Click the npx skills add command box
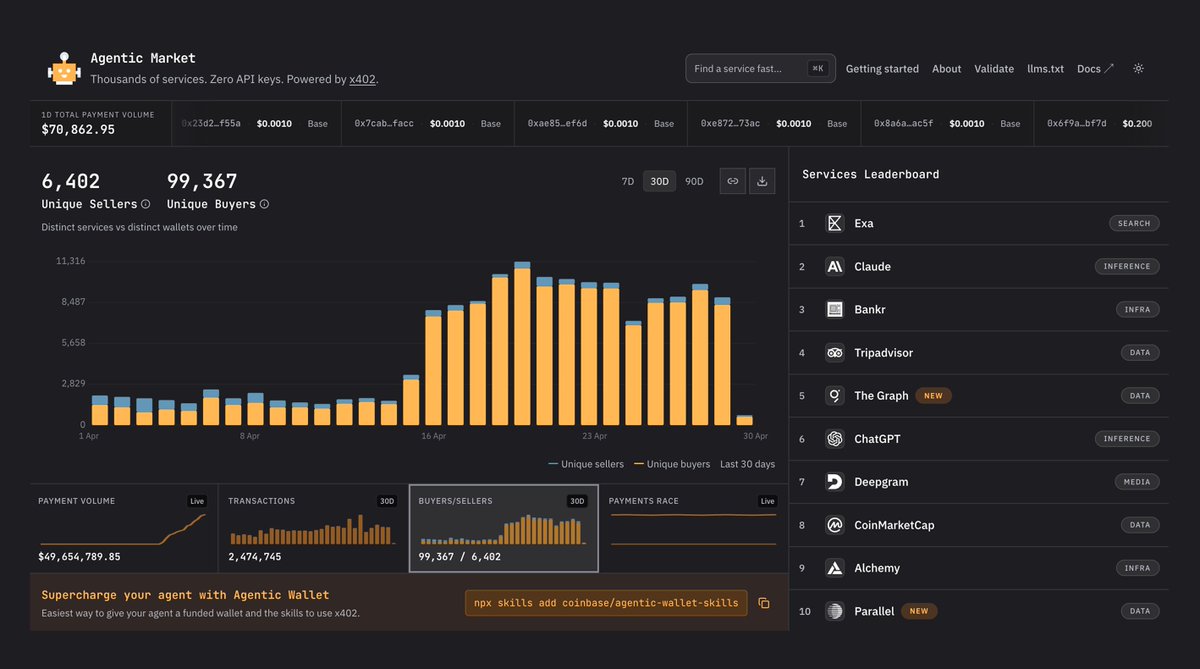Screen dimensions: 1200x669 [x=606, y=603]
